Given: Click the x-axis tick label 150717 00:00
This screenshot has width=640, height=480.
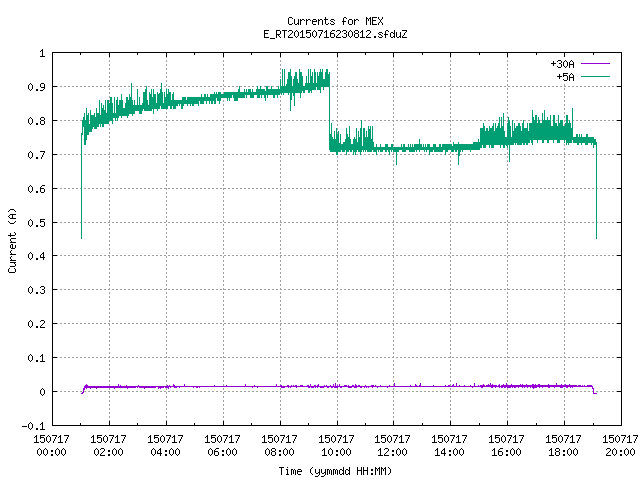Looking at the screenshot, I should (x=51, y=446).
